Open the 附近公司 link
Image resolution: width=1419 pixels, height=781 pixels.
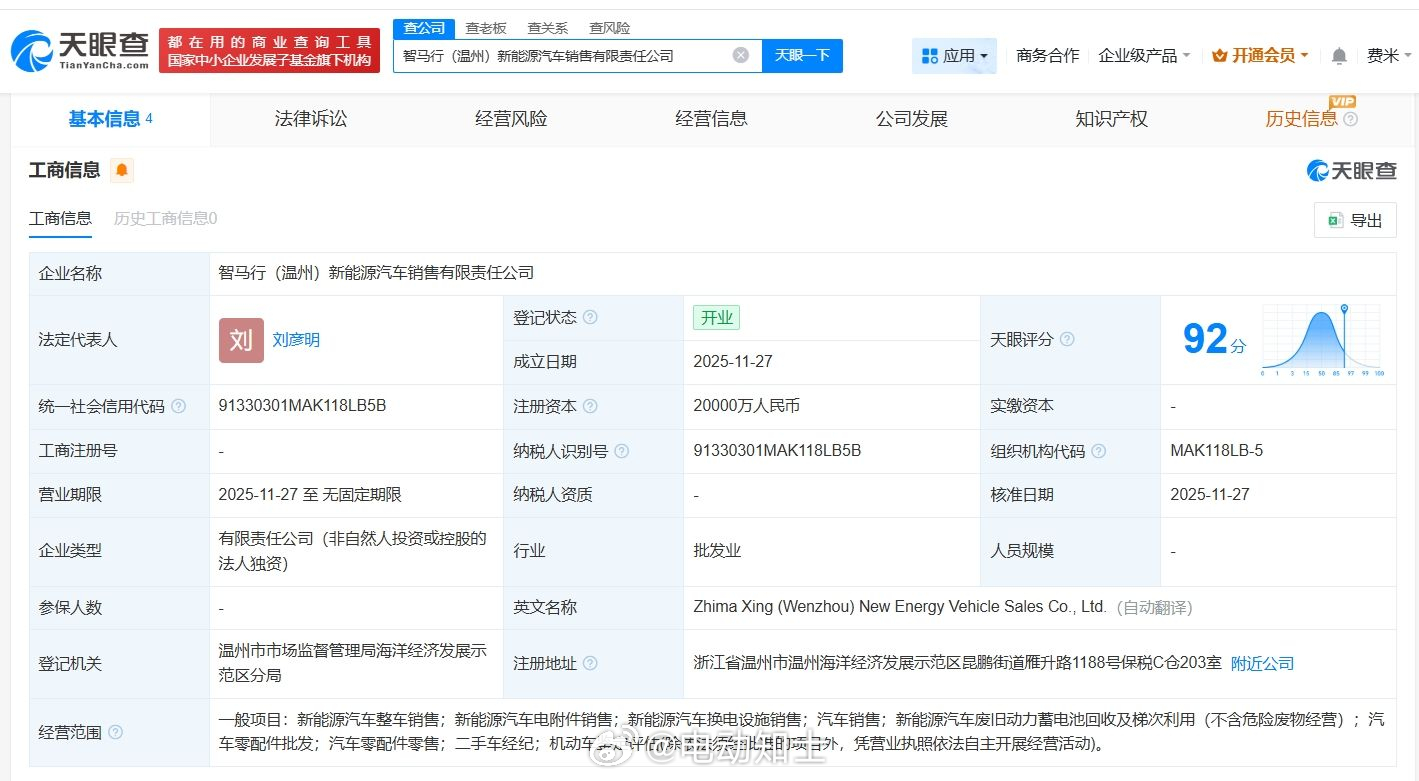tap(1262, 663)
